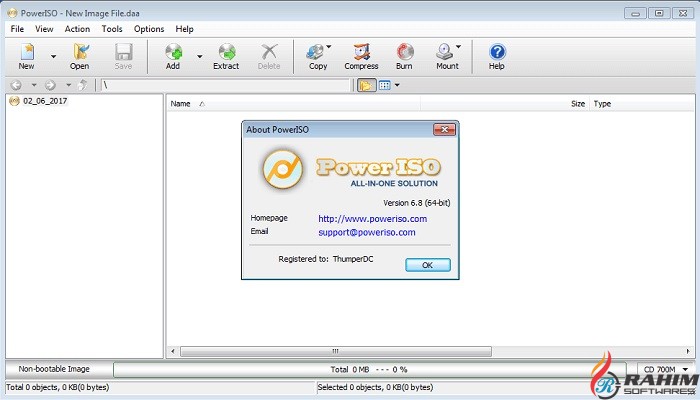This screenshot has width=700, height=400.
Task: Open the File menu
Action: (x=17, y=29)
